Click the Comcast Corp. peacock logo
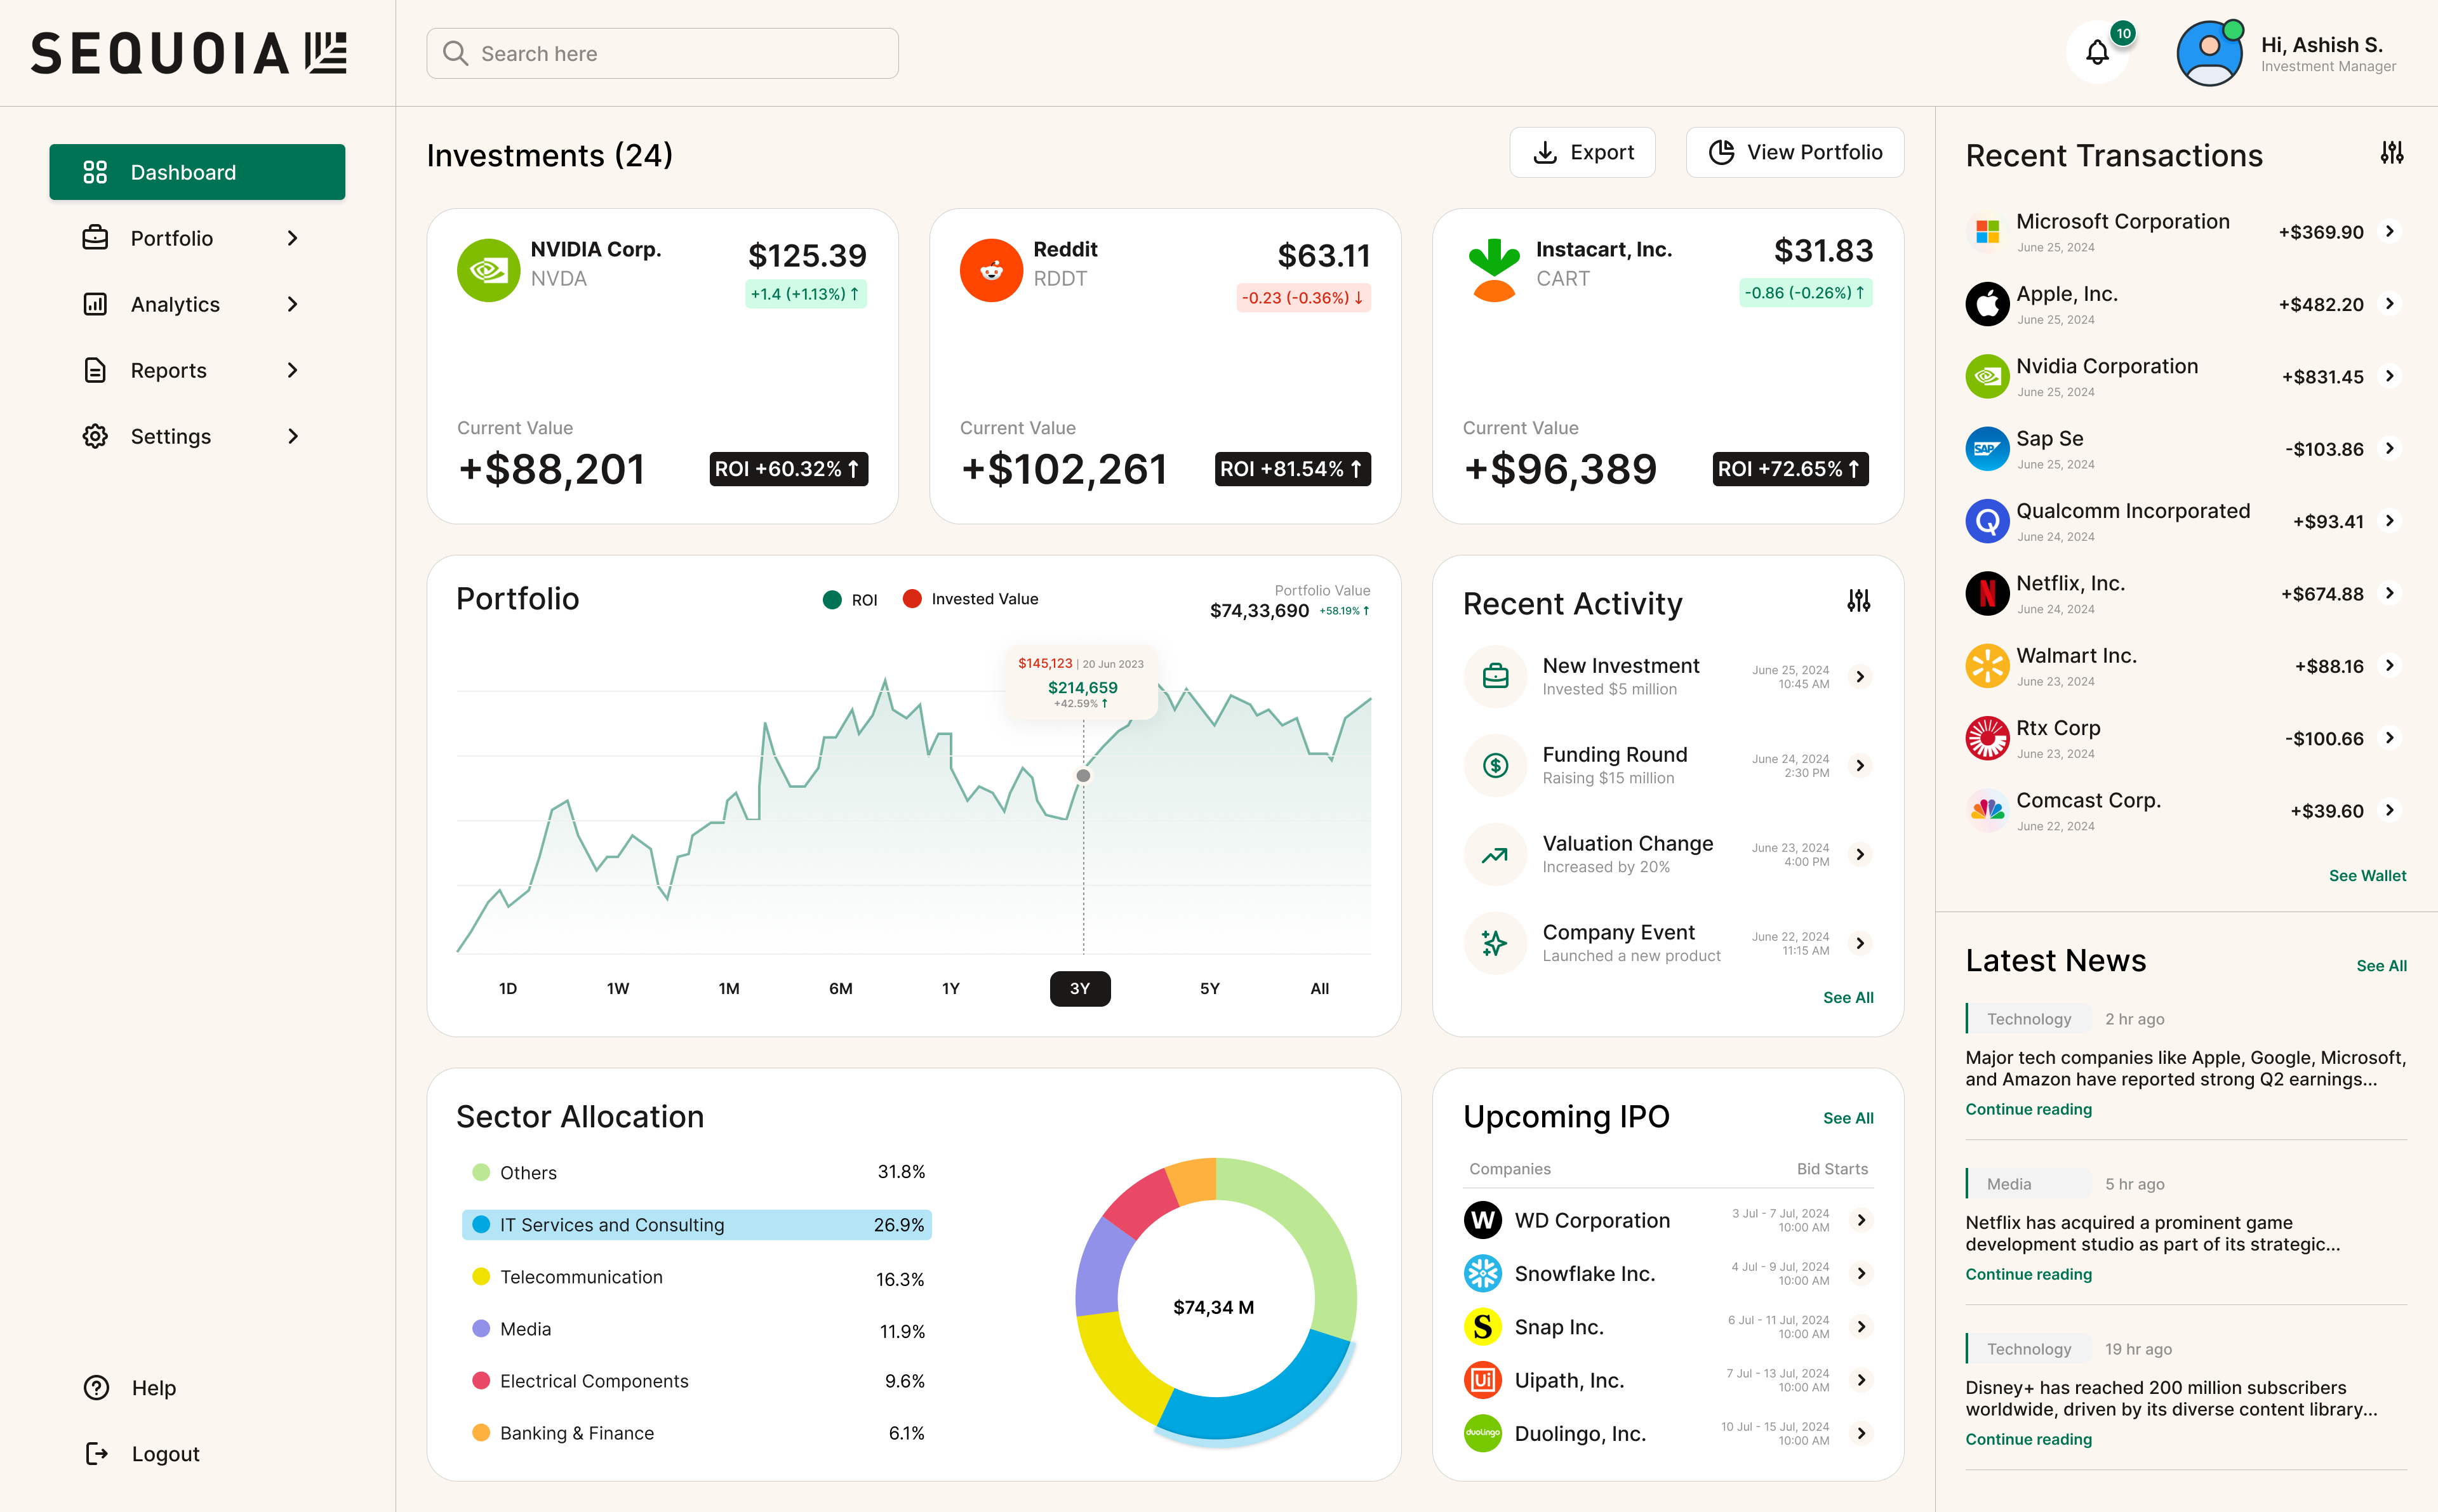 click(1987, 810)
